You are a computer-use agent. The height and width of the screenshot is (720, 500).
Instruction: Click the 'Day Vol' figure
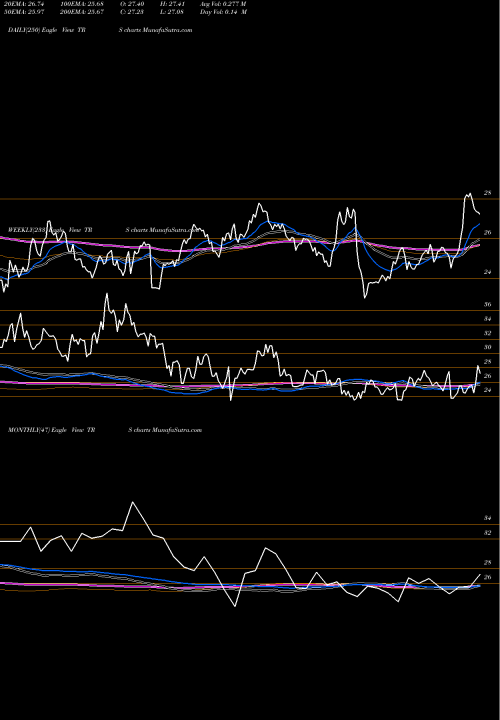pos(223,11)
